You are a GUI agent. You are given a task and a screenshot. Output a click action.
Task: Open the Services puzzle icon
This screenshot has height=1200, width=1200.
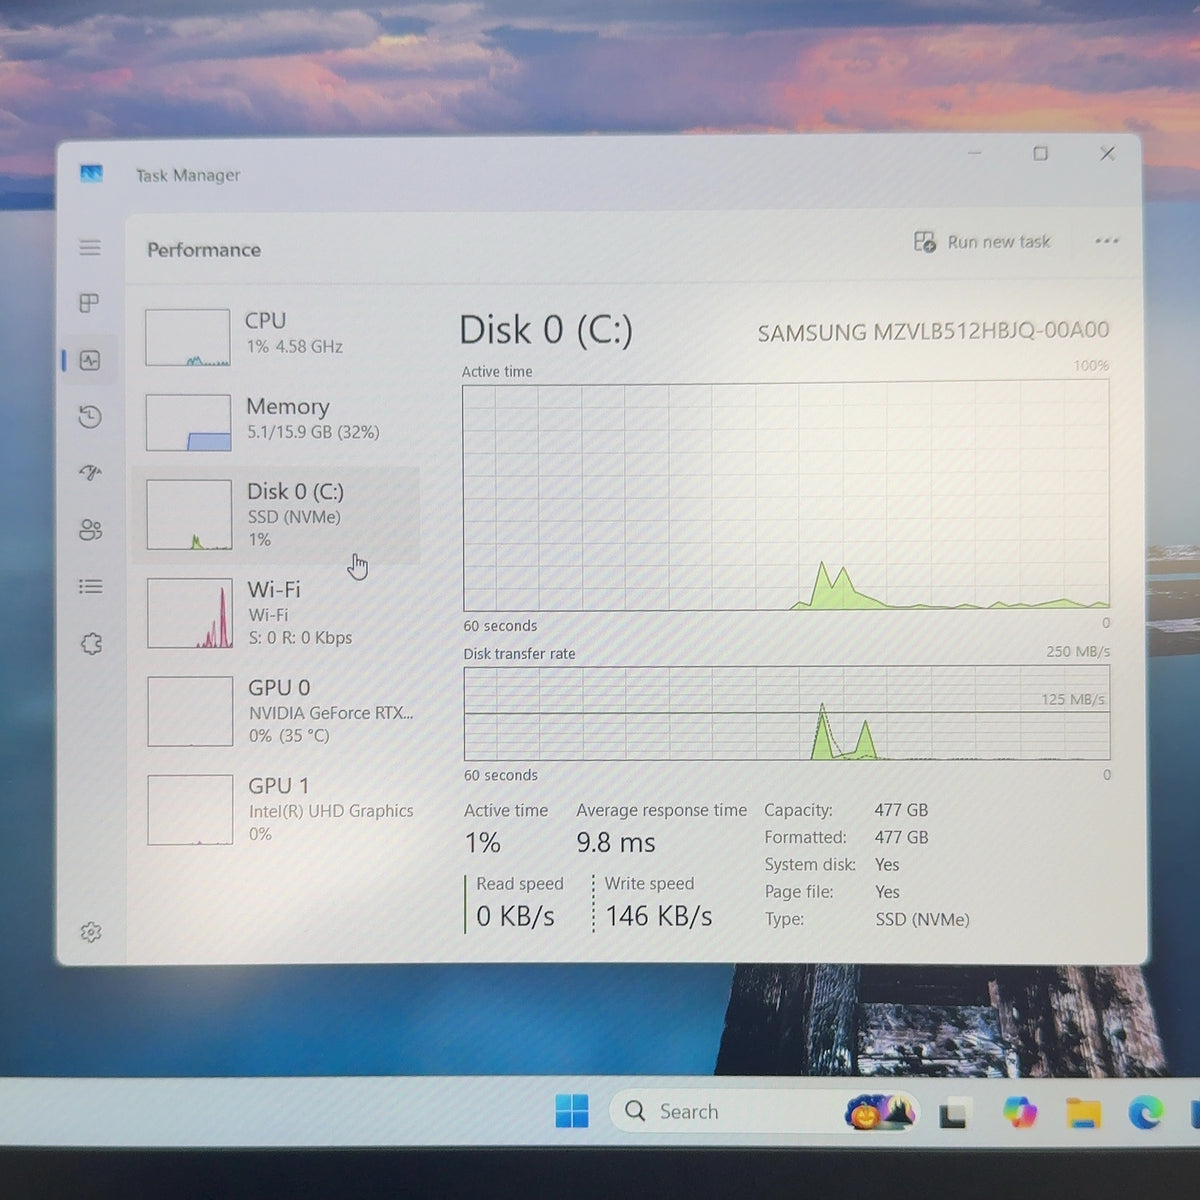click(x=91, y=644)
